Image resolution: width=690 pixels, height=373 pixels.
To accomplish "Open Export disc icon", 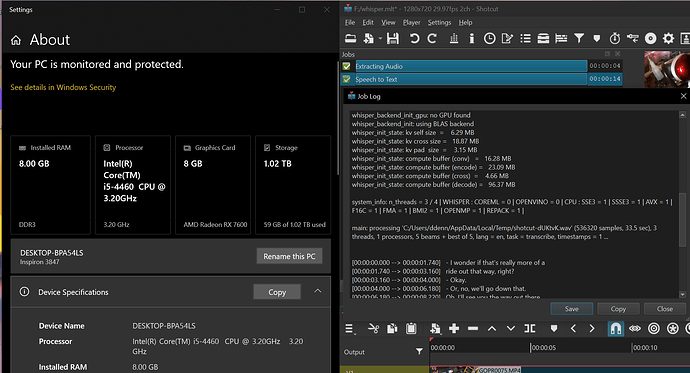I will coord(650,39).
